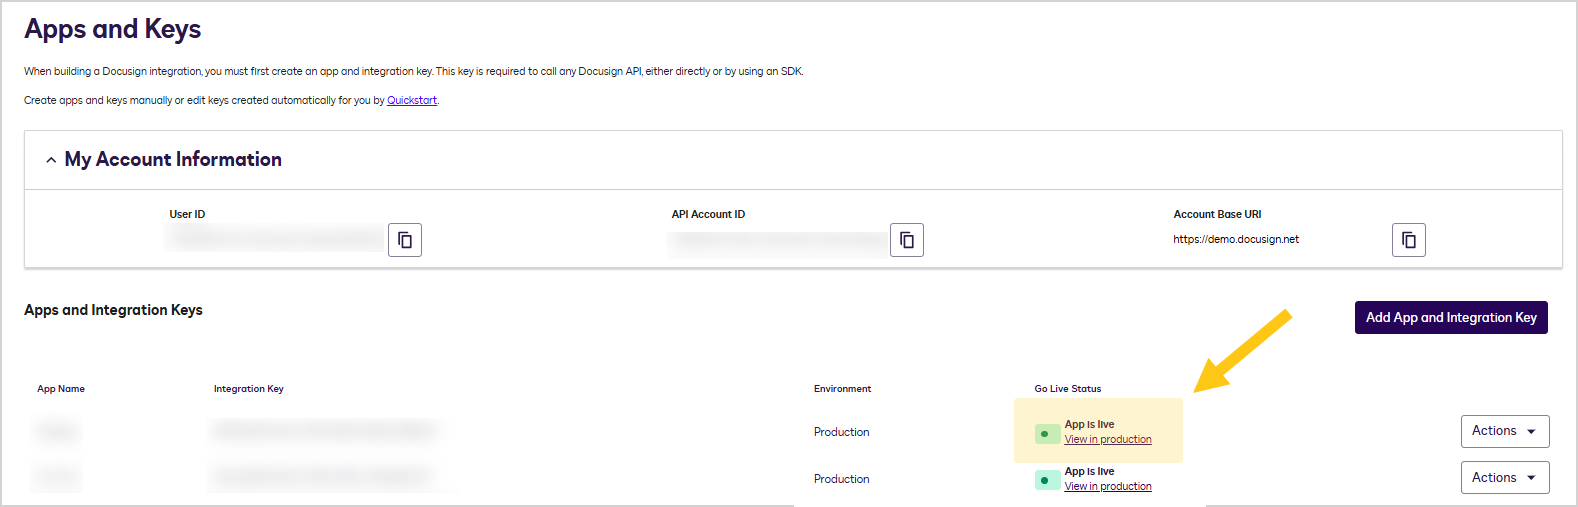This screenshot has width=1578, height=507.
Task: Click the Apps and Keys page heading
Action: pos(113,30)
